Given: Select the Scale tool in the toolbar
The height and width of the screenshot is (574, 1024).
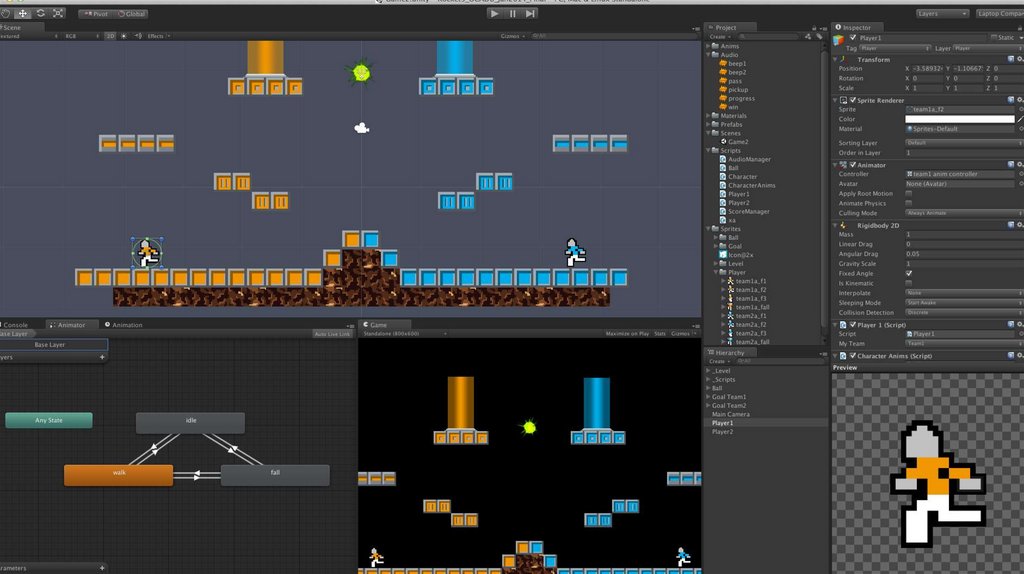Looking at the screenshot, I should 58,13.
